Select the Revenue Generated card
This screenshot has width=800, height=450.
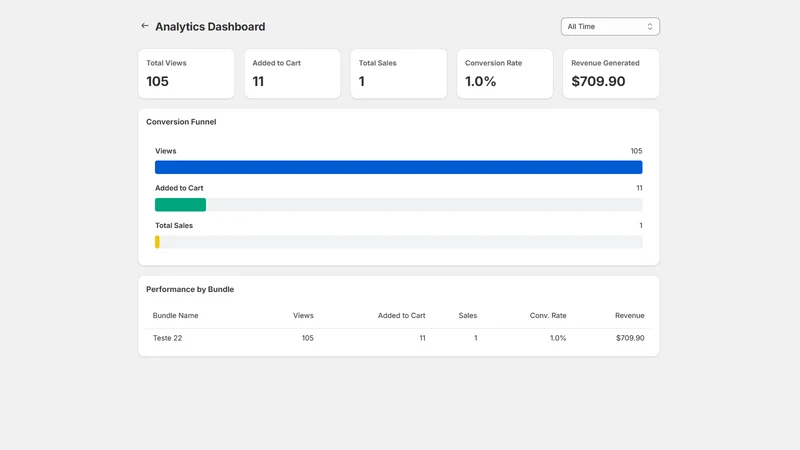(x=611, y=74)
